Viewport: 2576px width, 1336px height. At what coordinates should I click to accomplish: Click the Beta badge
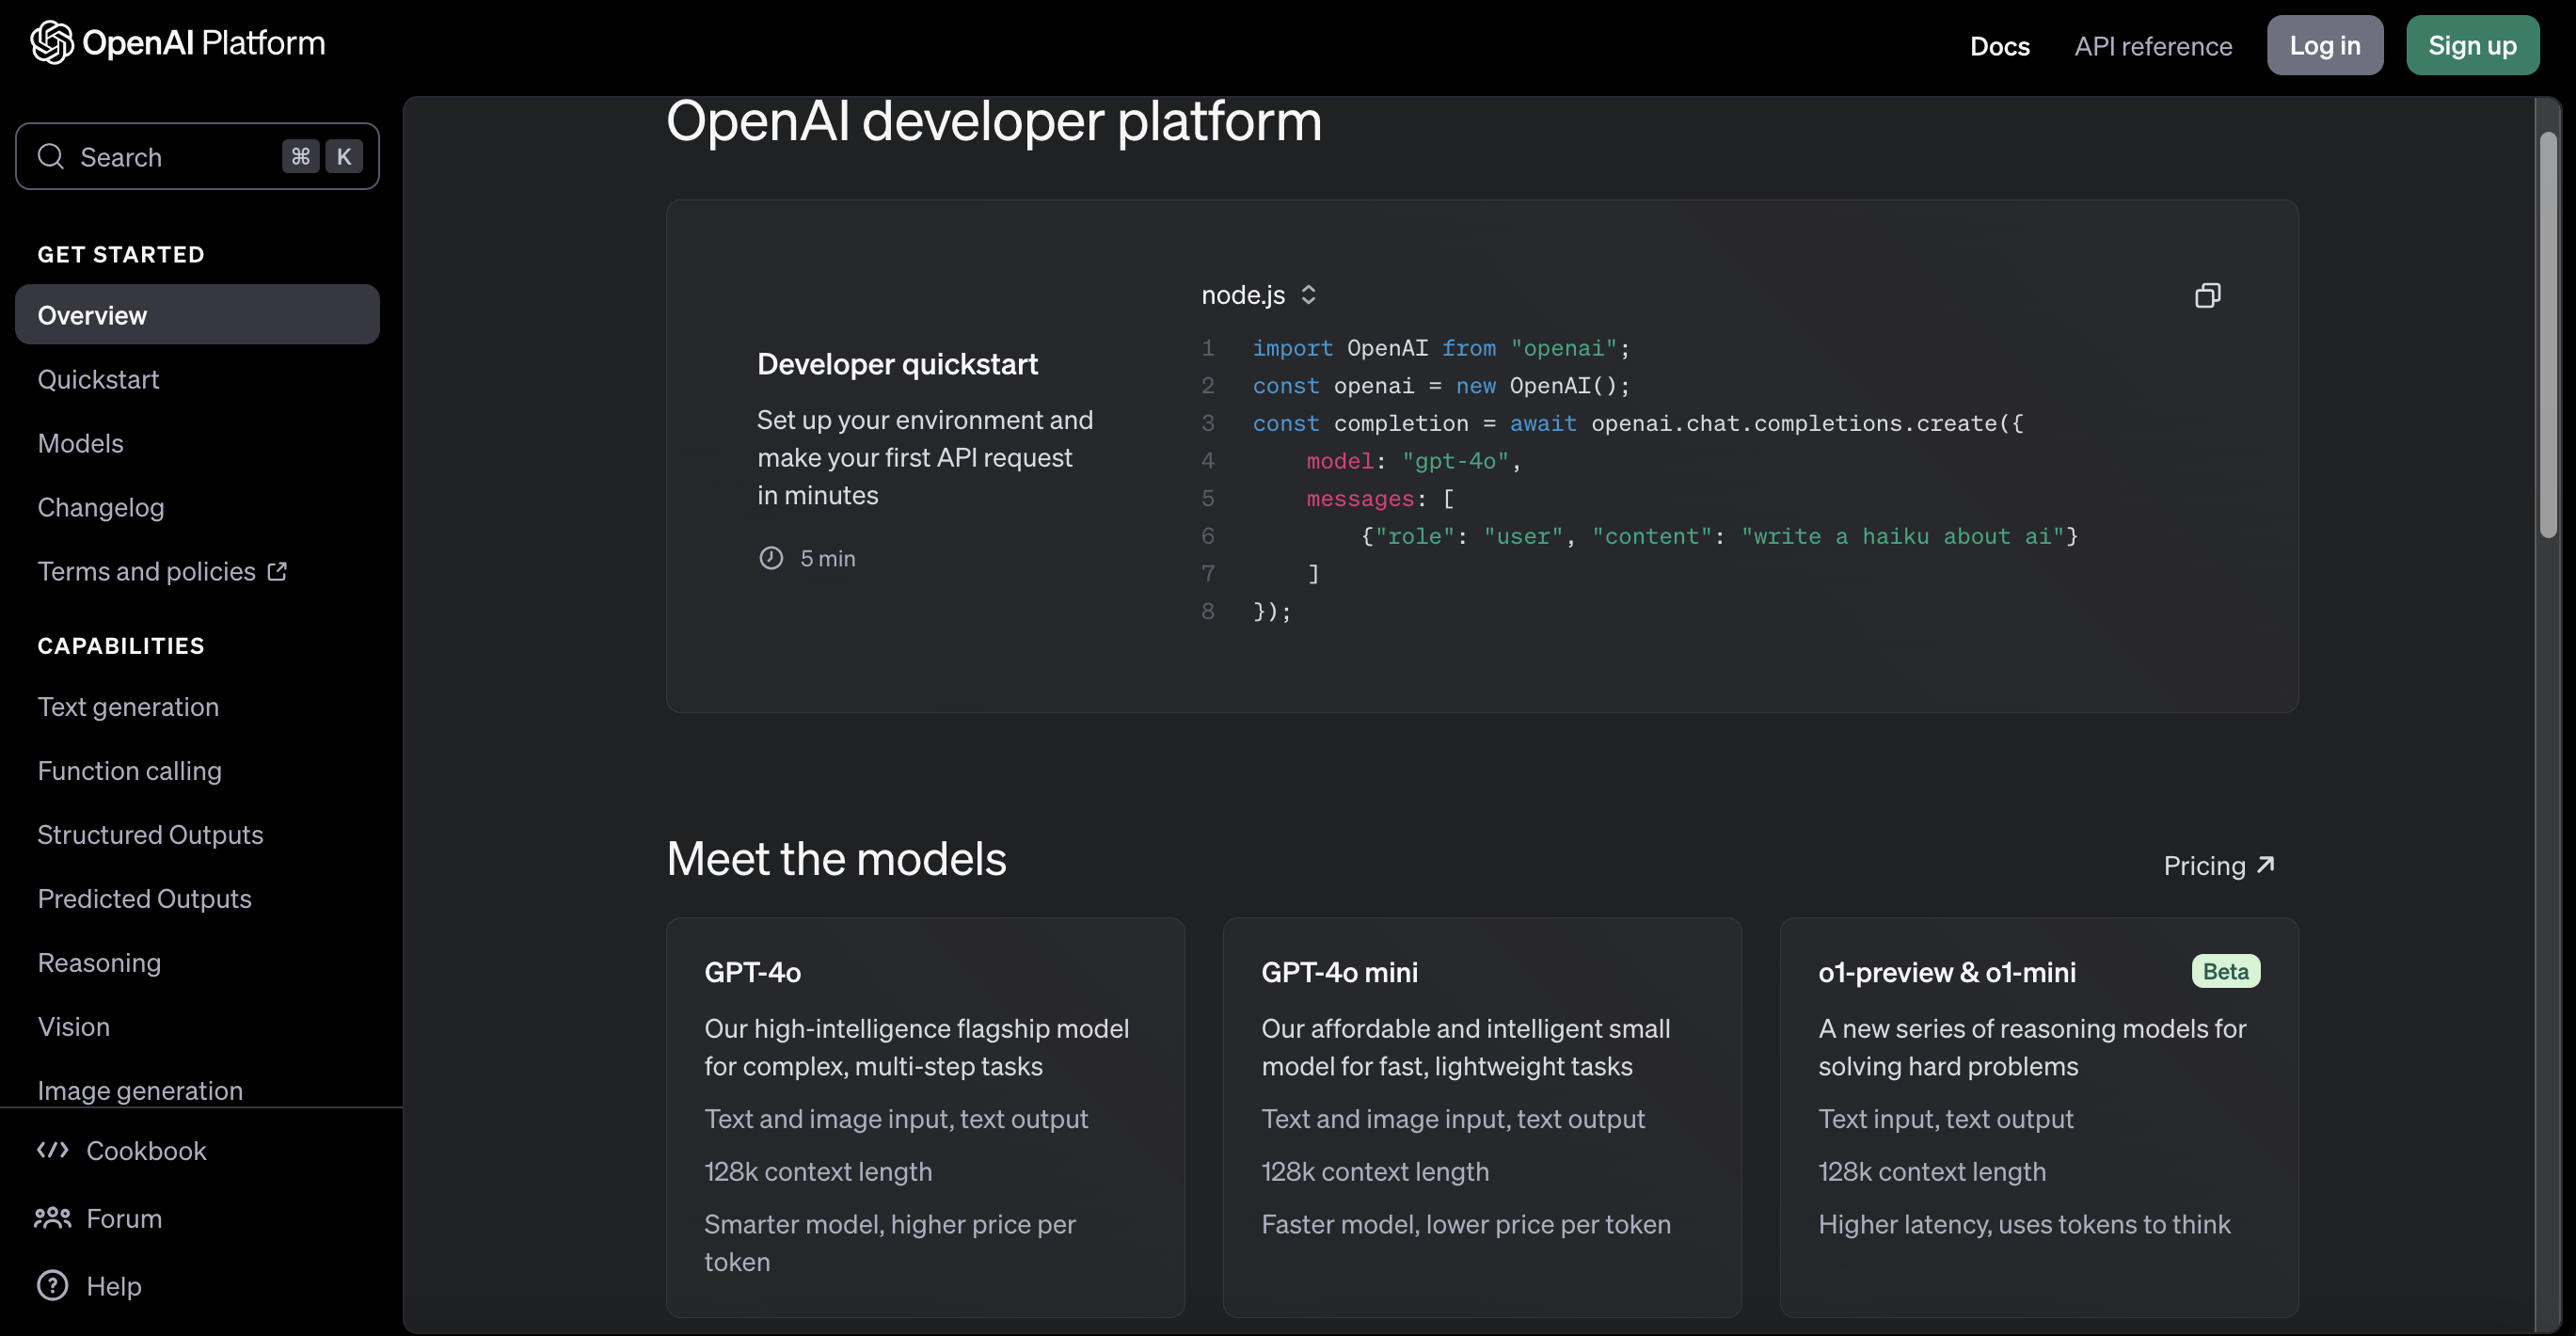coord(2225,971)
